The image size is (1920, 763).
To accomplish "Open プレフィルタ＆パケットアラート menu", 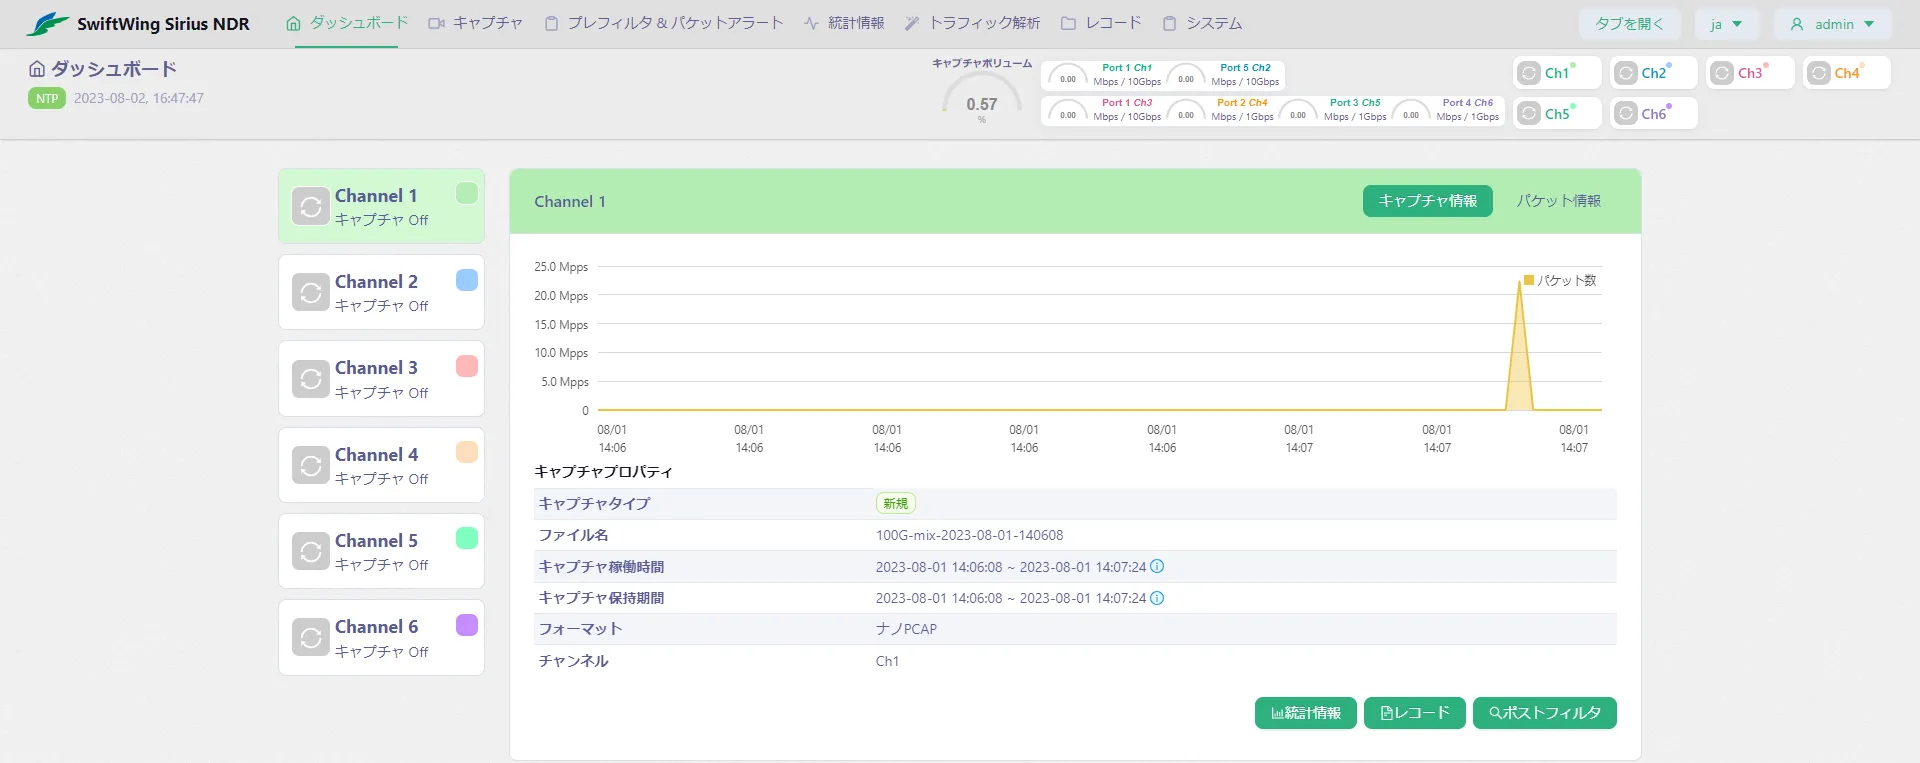I will point(664,23).
